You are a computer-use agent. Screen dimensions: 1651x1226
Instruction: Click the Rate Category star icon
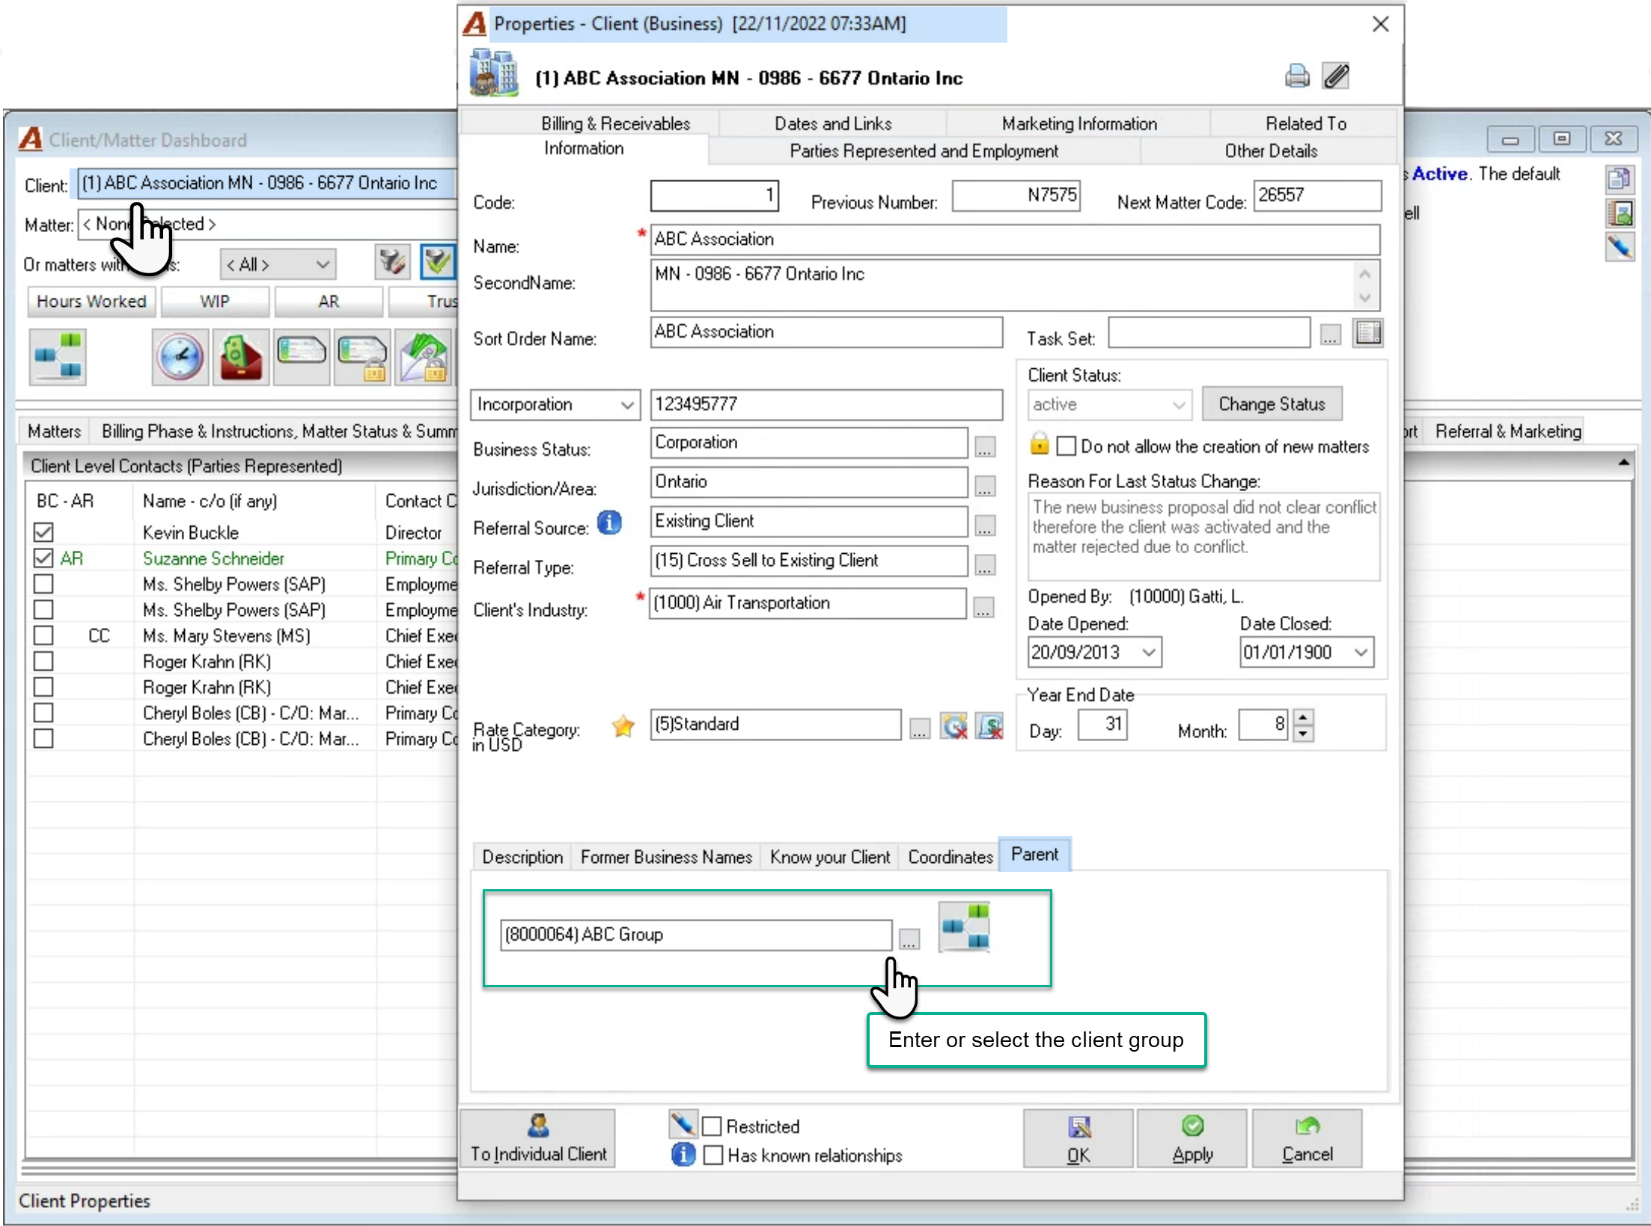coord(623,727)
